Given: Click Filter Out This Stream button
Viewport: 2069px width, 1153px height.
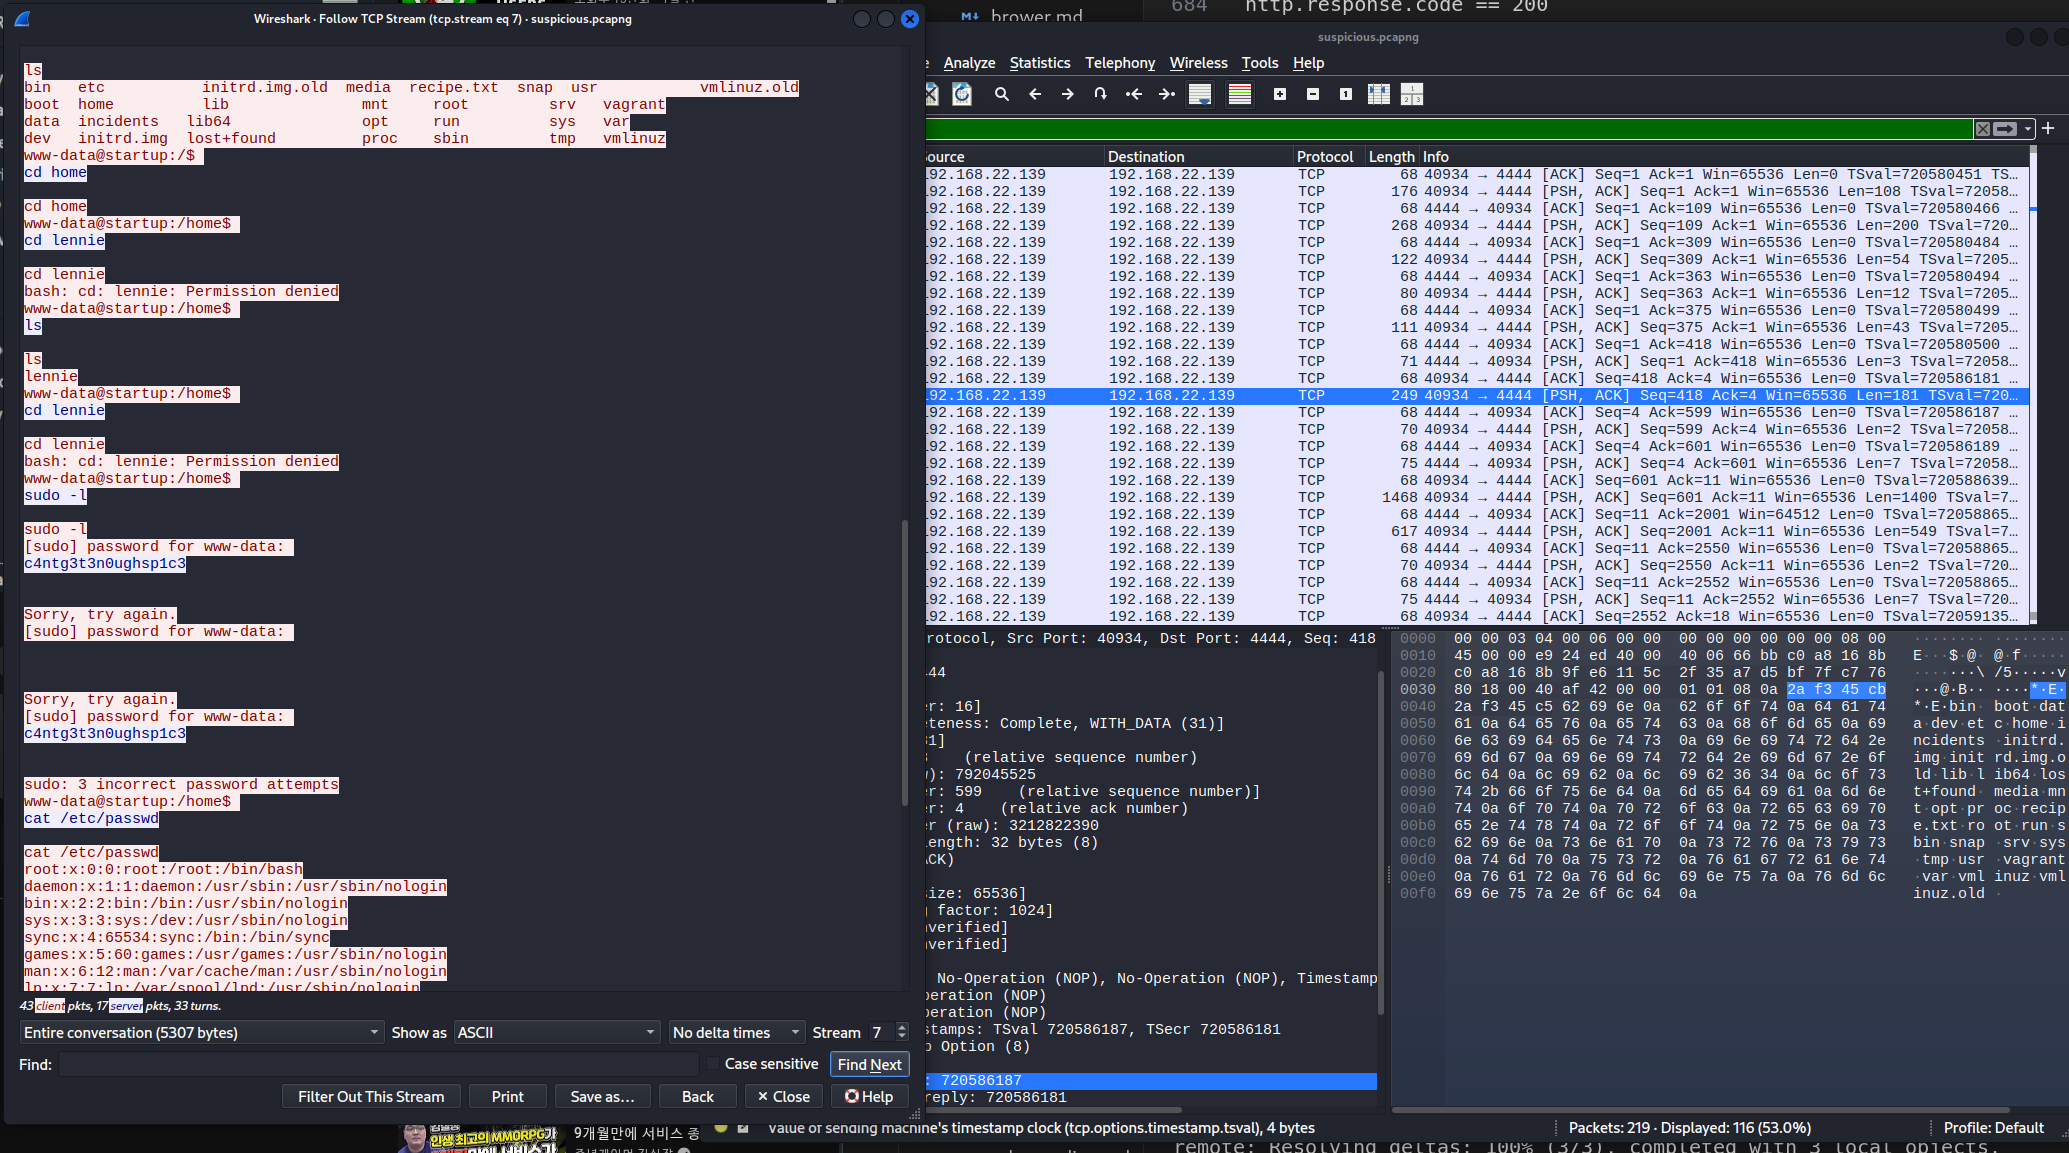Looking at the screenshot, I should (x=371, y=1096).
